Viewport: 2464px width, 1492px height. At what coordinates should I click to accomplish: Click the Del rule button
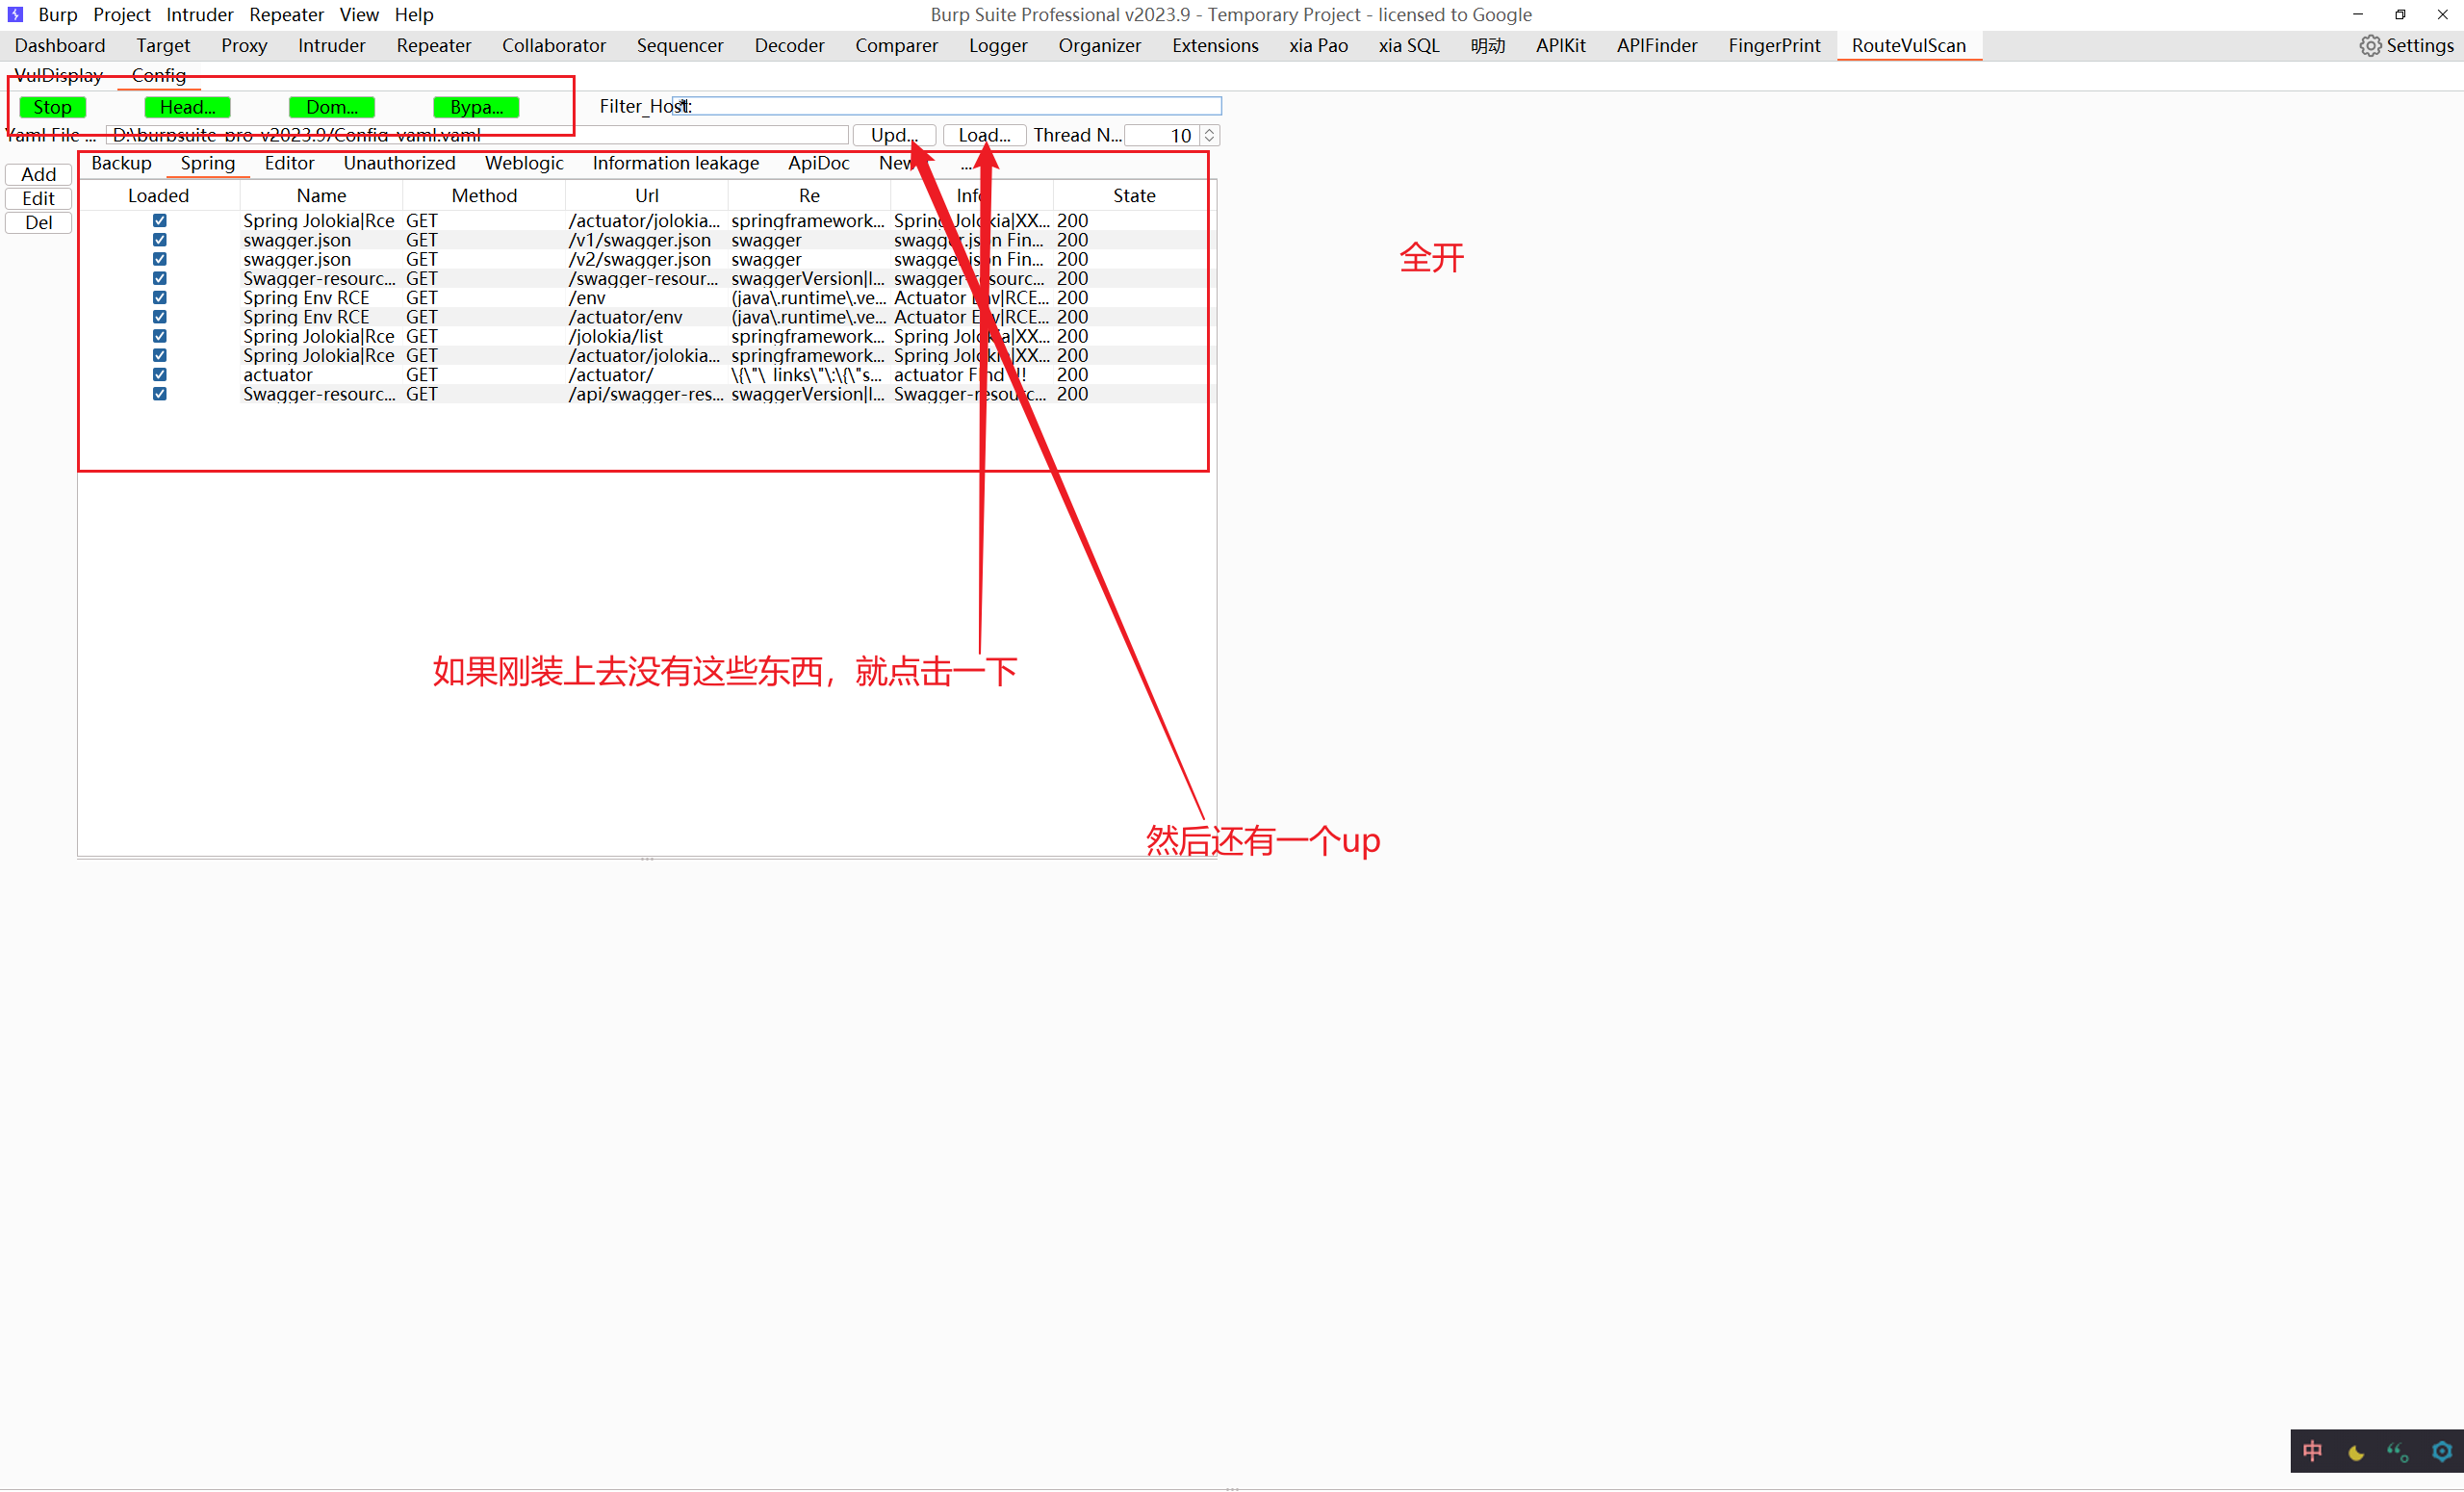click(38, 222)
